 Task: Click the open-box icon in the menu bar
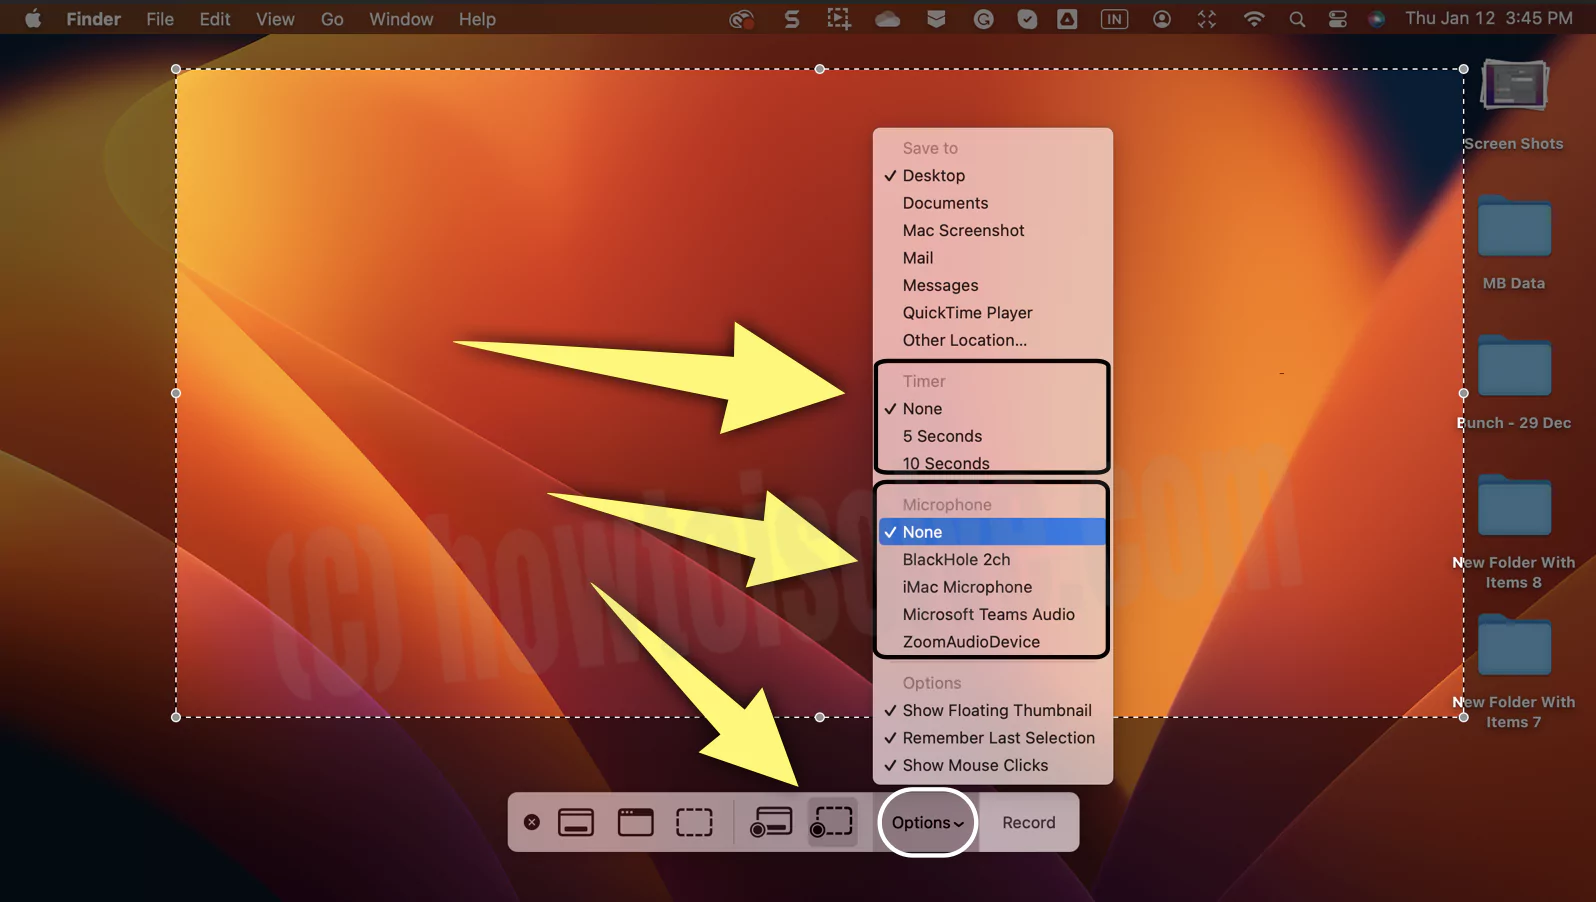(936, 19)
